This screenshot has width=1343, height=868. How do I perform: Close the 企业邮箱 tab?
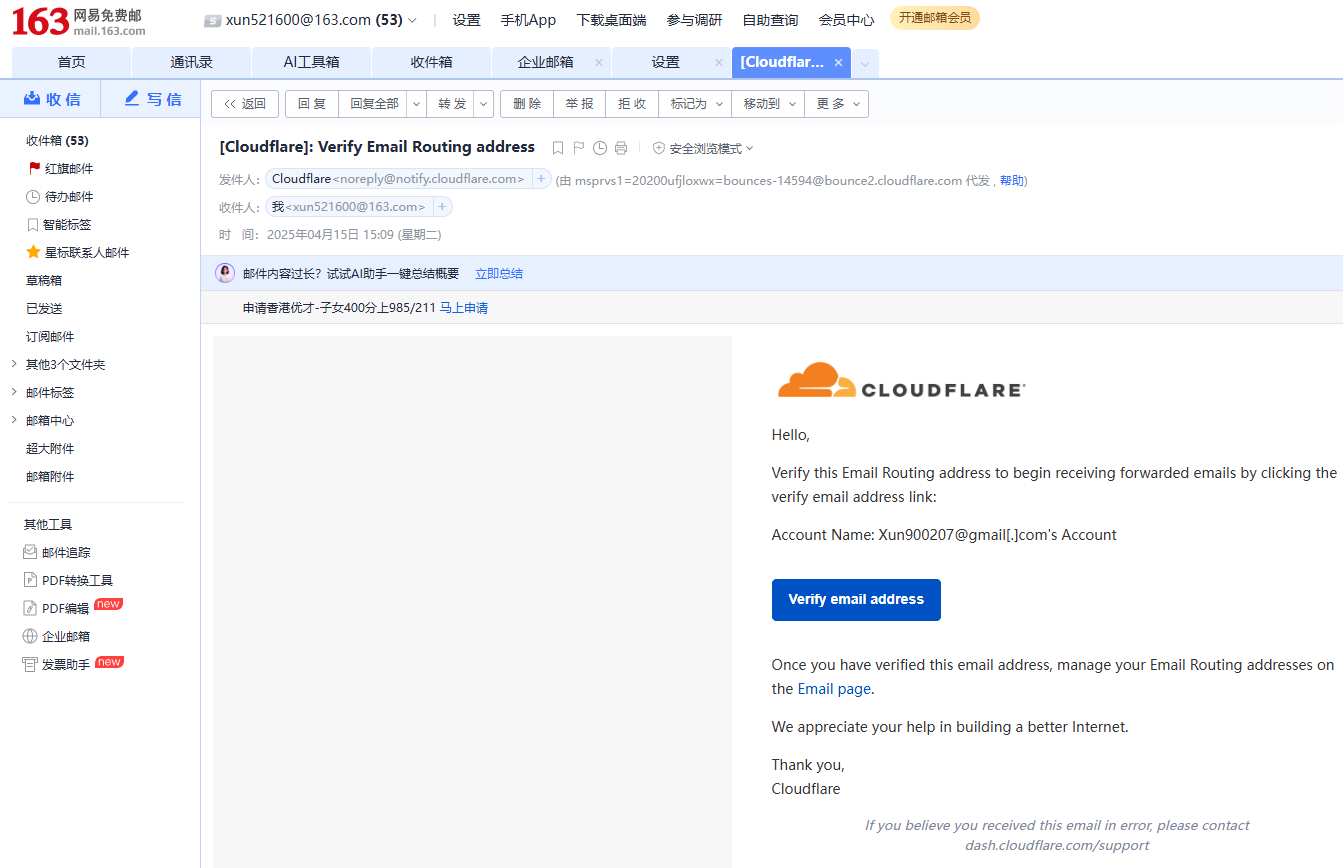point(598,62)
